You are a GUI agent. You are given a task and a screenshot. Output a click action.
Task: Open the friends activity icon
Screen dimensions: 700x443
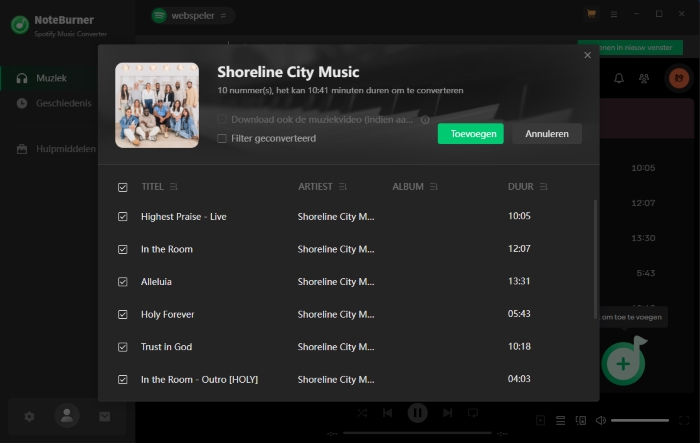pos(644,79)
